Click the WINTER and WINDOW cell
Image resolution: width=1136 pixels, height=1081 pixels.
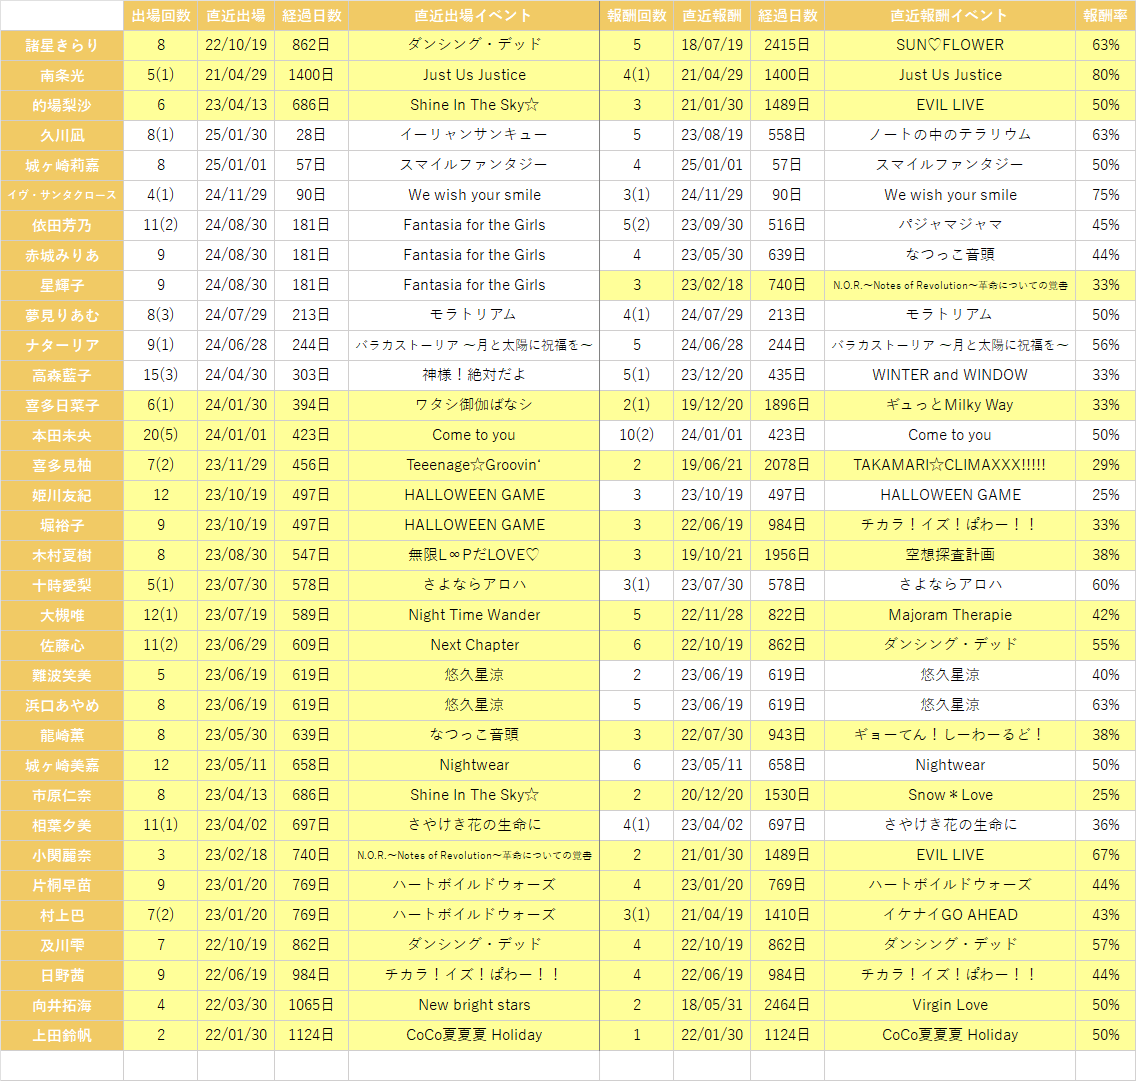(950, 375)
